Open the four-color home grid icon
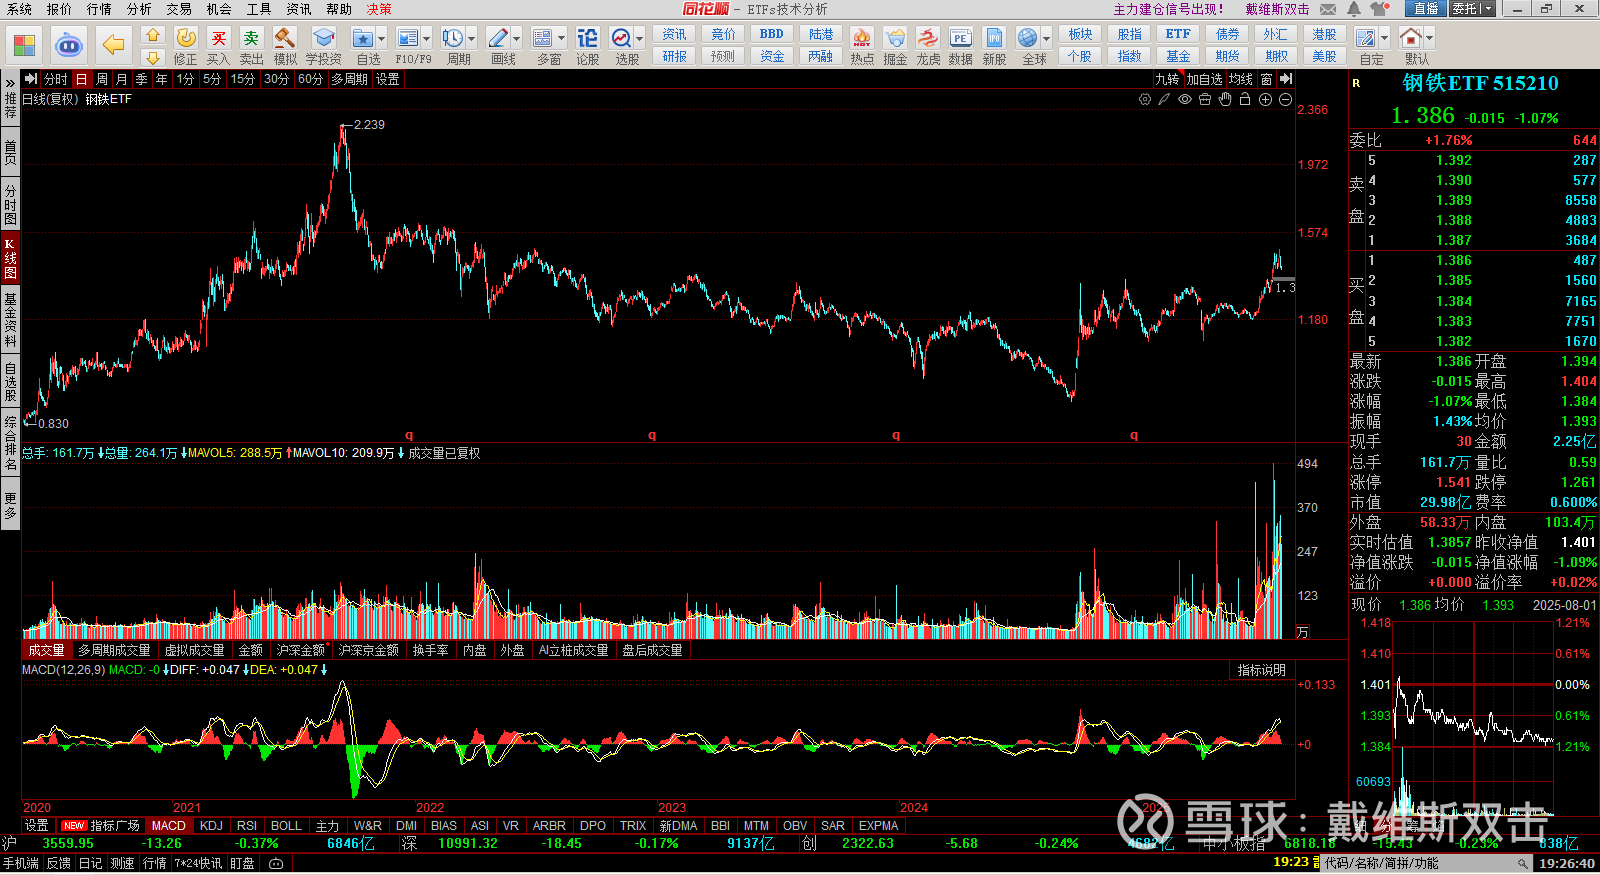Viewport: 1600px width, 875px height. coord(24,45)
